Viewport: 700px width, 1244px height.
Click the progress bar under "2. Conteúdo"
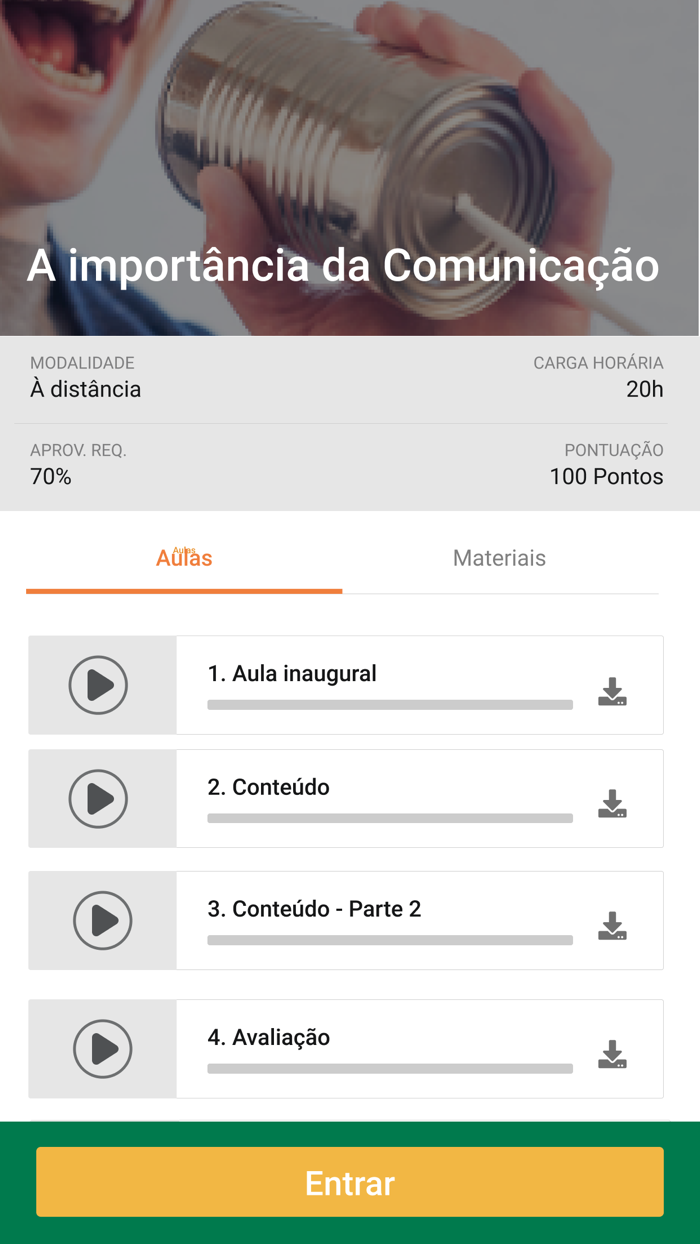point(389,818)
